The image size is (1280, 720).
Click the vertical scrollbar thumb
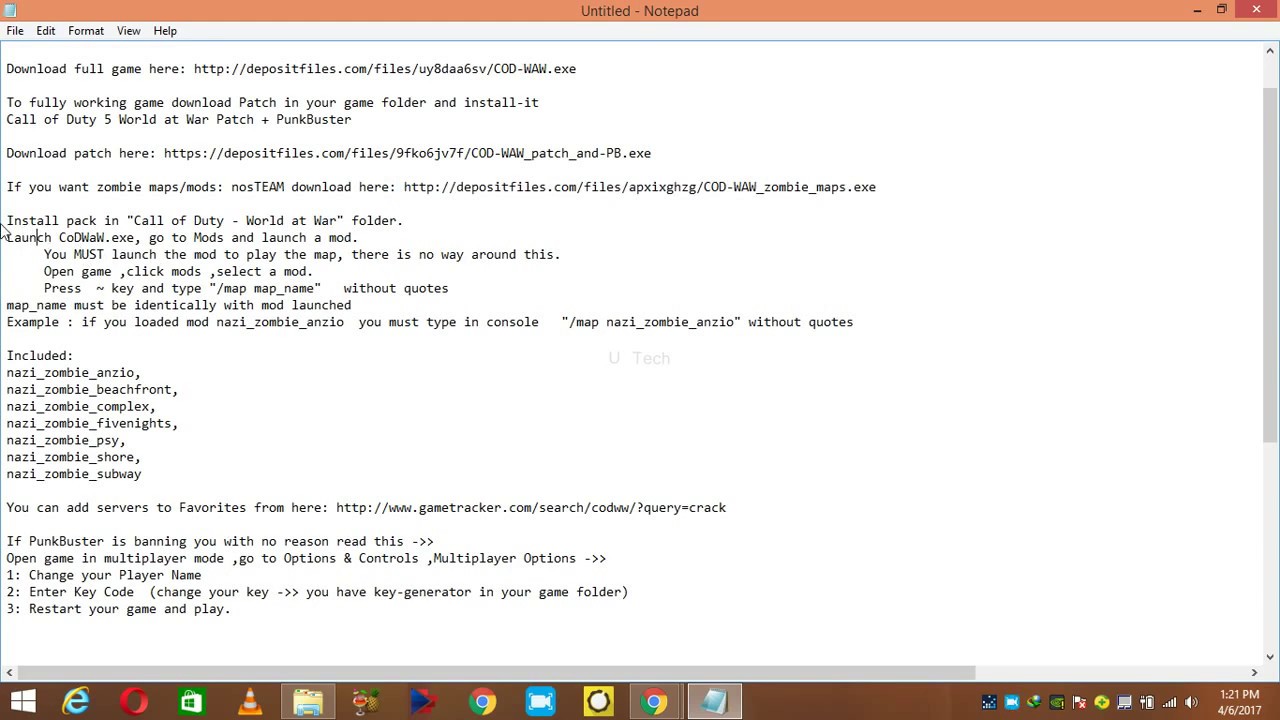1271,265
